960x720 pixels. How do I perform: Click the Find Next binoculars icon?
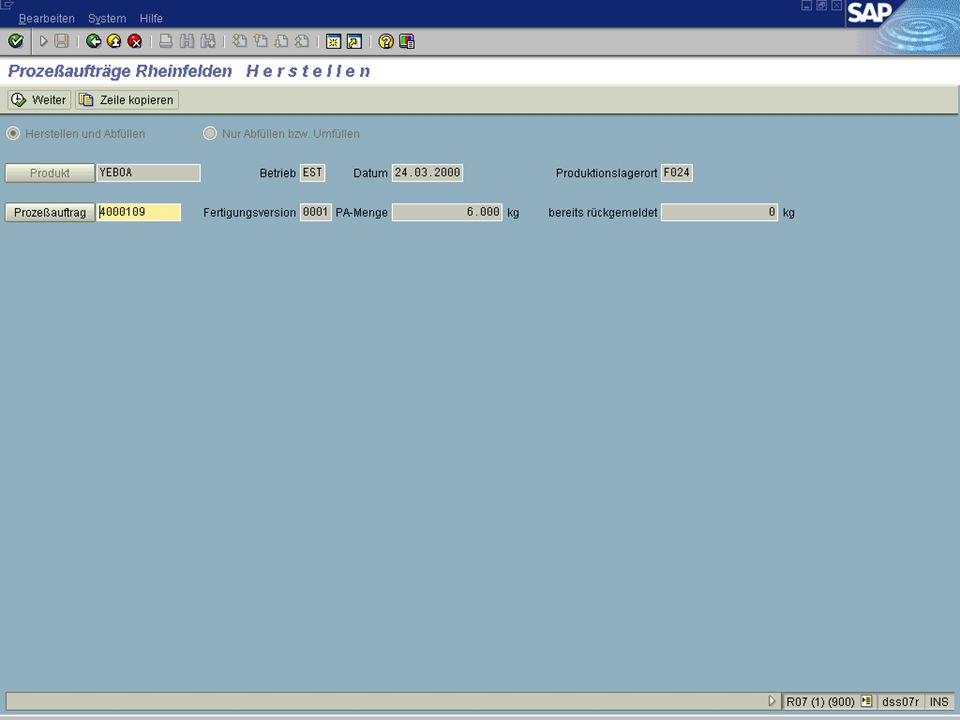pos(208,41)
